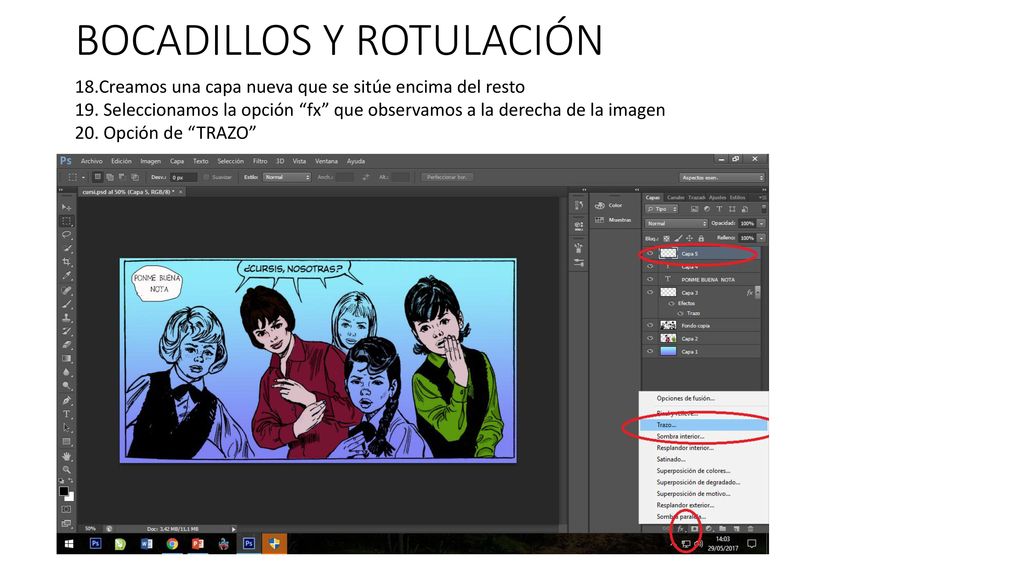
Task: Open the Filtro menu
Action: (260, 161)
